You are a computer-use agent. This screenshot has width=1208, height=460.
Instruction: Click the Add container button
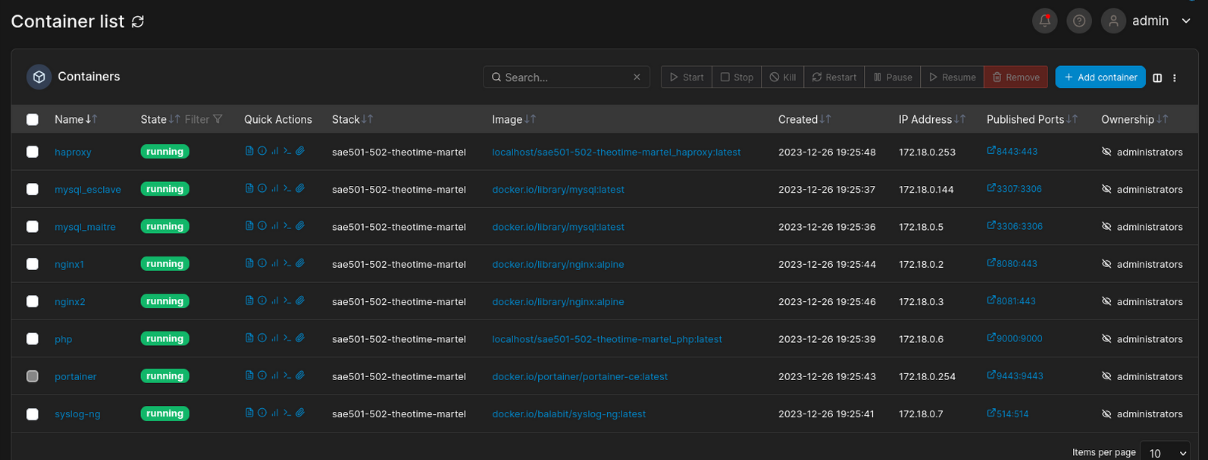click(1099, 77)
